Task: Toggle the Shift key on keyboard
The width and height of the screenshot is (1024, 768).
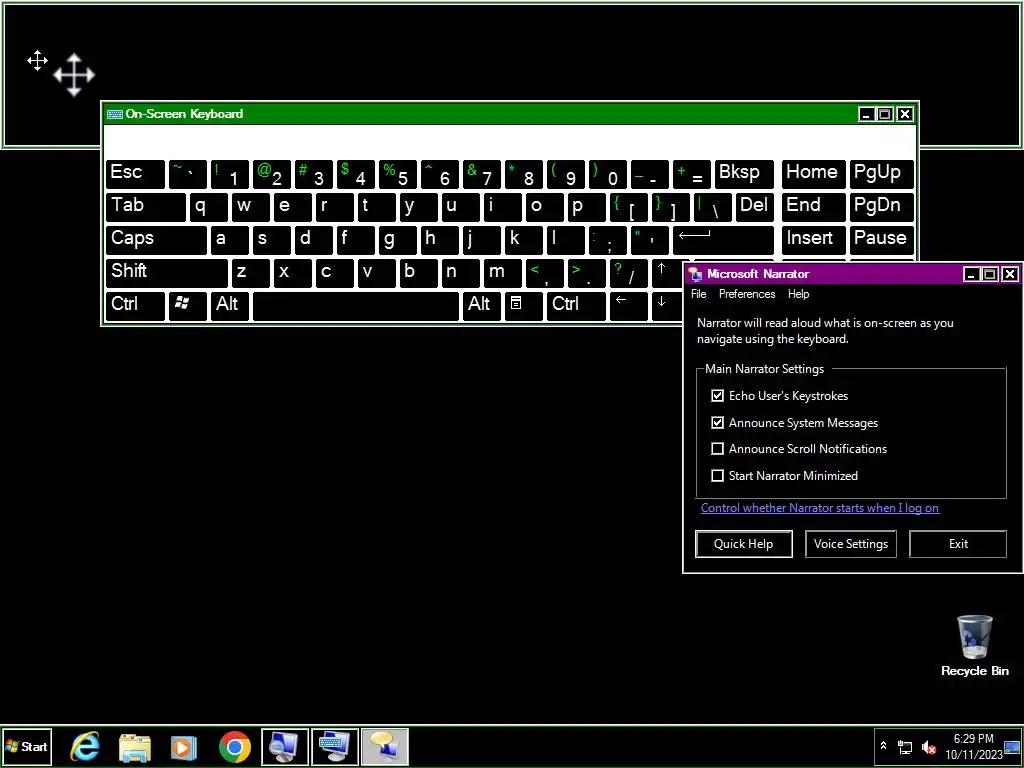Action: pyautogui.click(x=167, y=272)
